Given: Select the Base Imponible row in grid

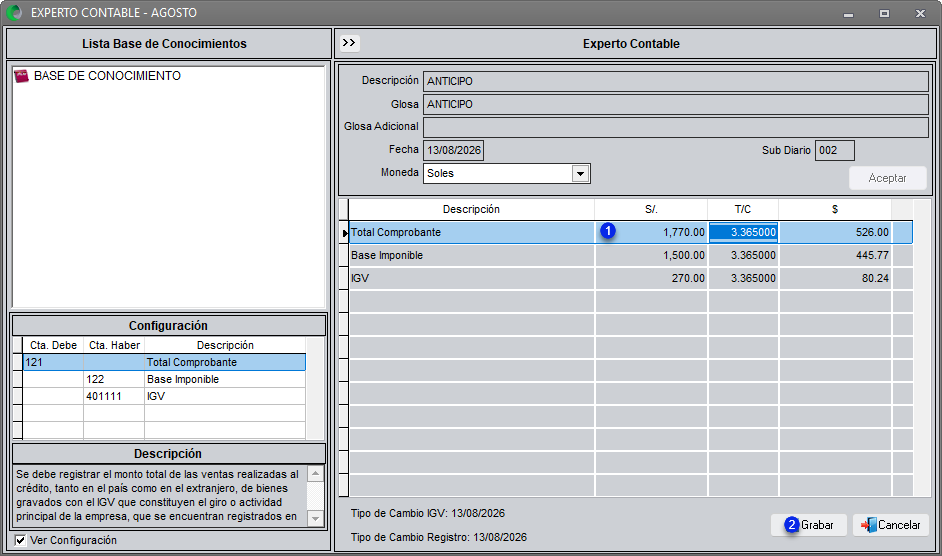Looking at the screenshot, I should (631, 255).
